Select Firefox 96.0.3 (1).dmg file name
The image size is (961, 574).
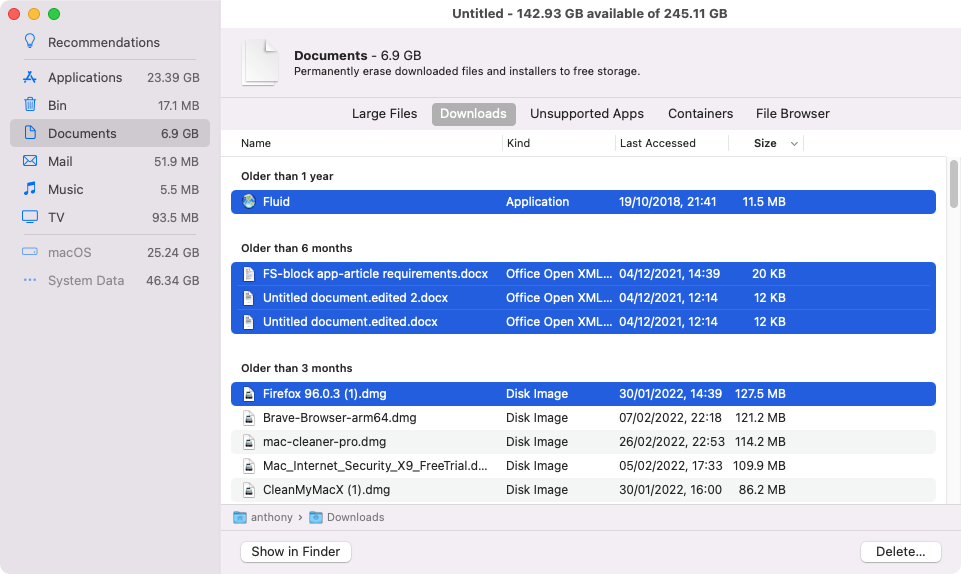coord(324,394)
